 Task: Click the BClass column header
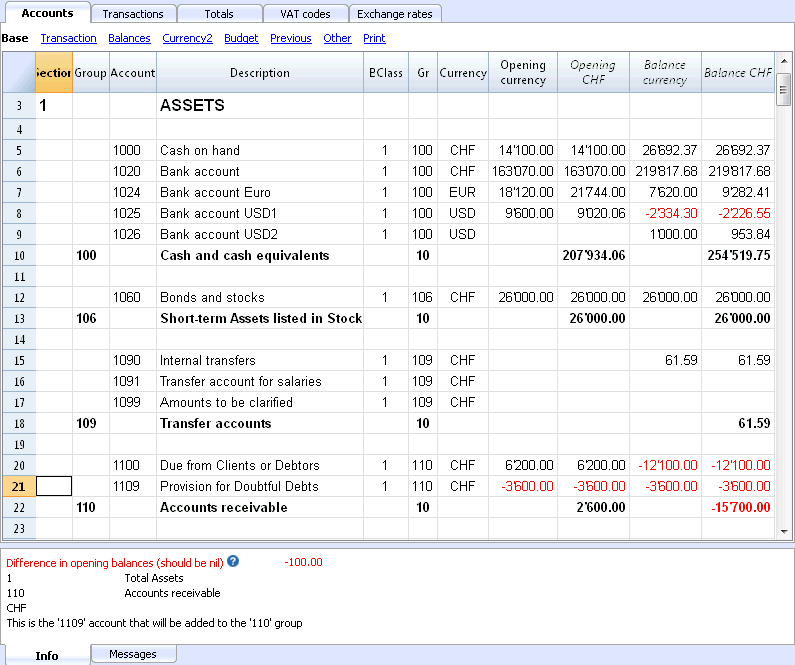(x=386, y=72)
